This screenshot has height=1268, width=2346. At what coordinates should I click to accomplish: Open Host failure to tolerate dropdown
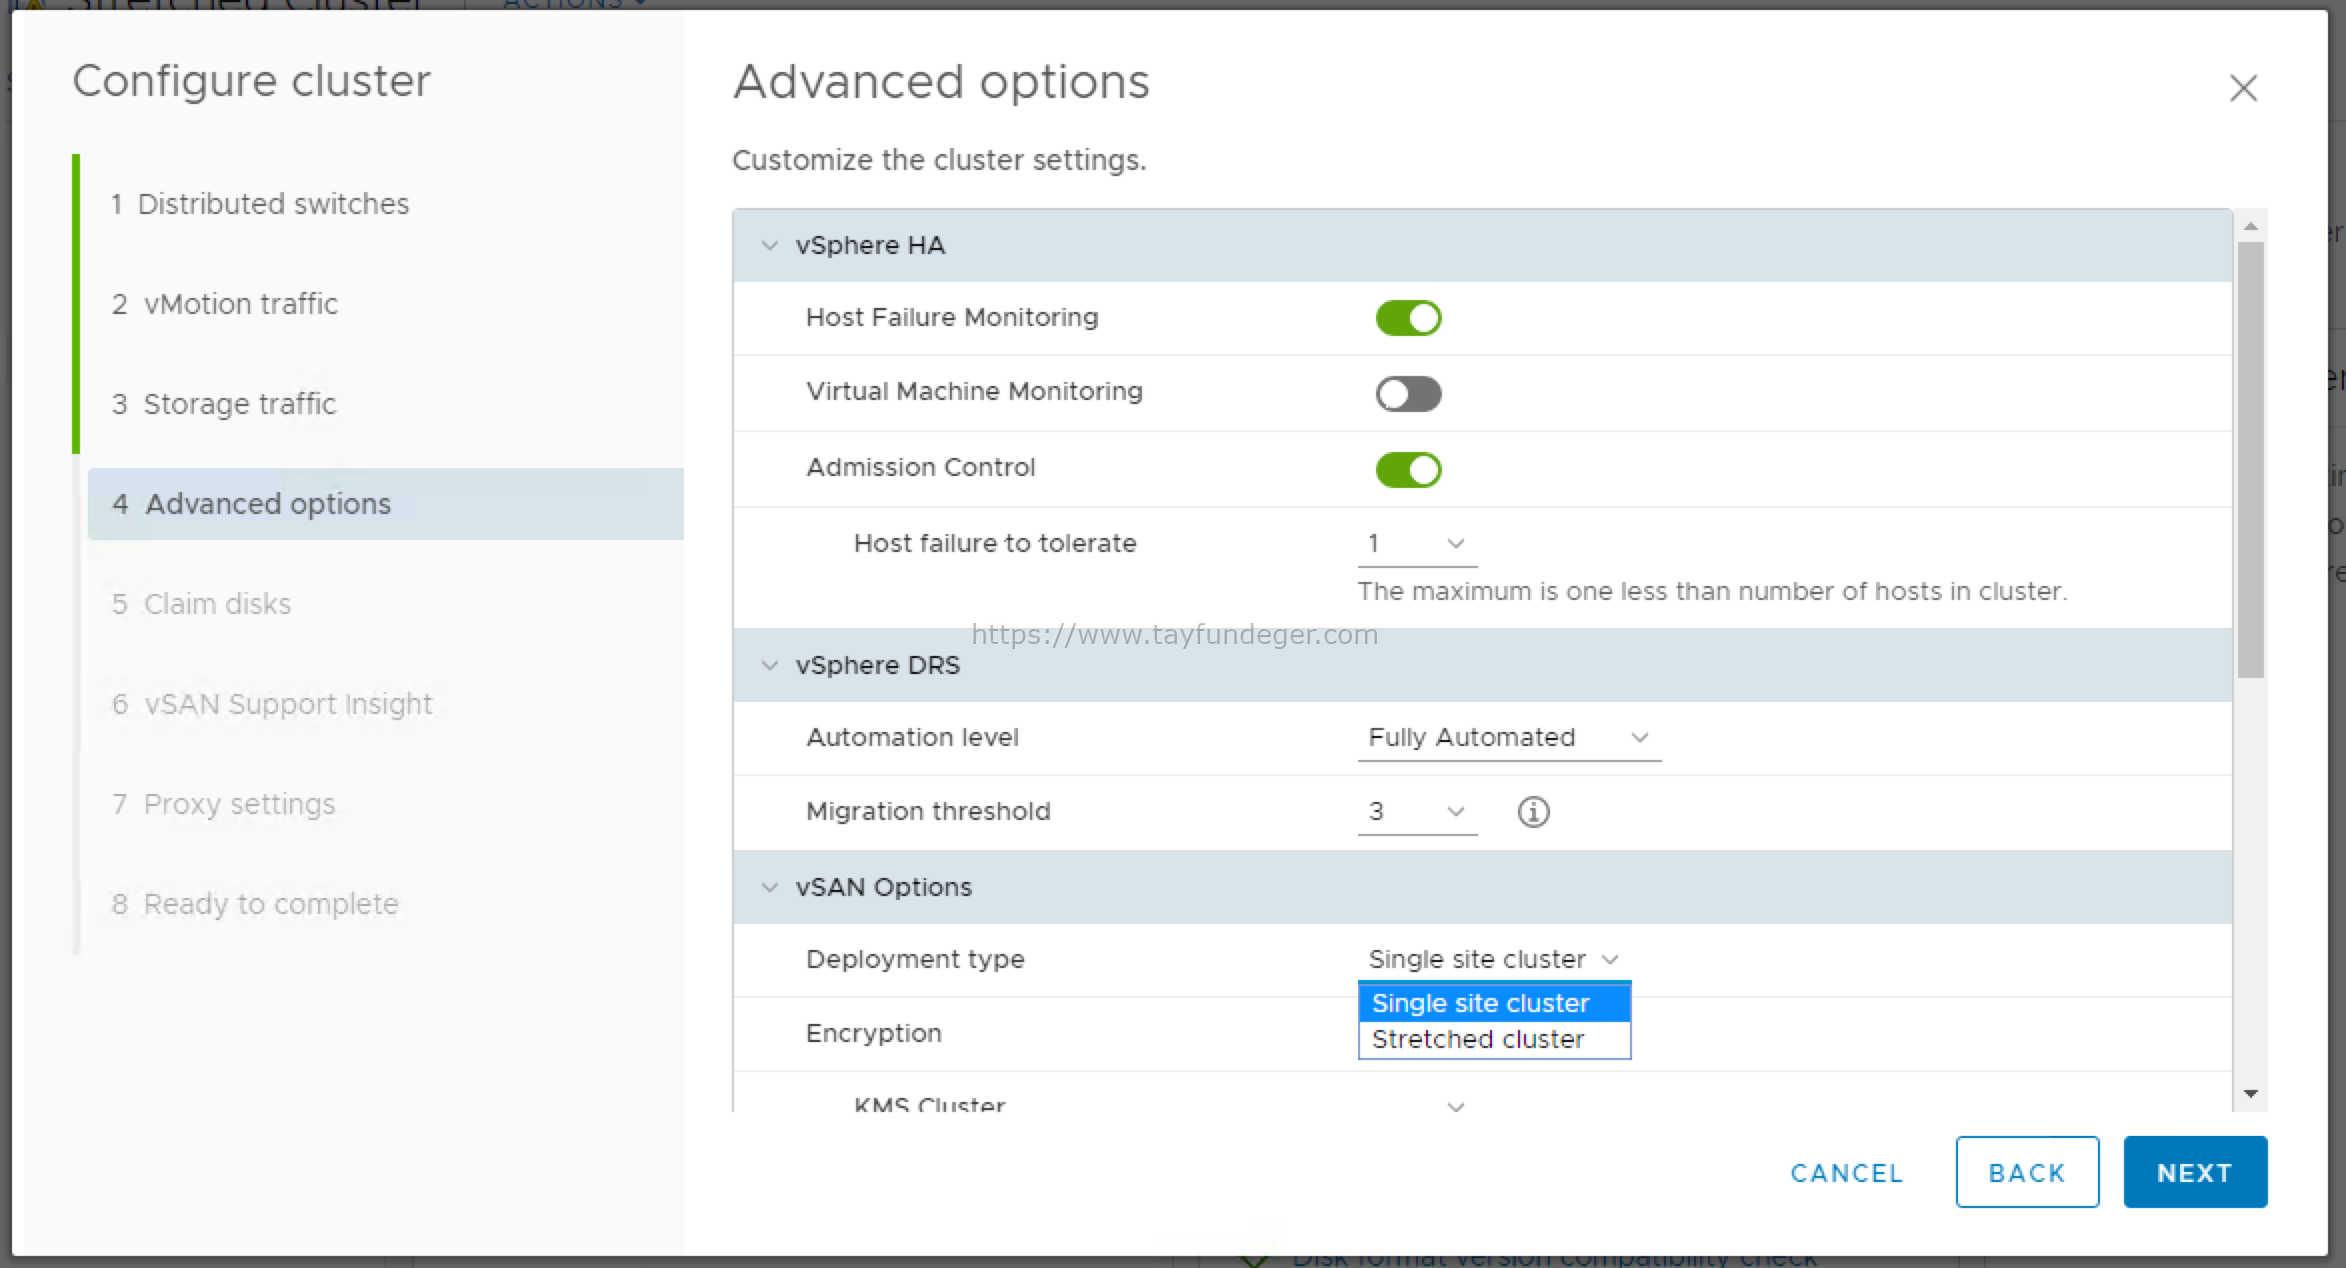click(x=1417, y=544)
